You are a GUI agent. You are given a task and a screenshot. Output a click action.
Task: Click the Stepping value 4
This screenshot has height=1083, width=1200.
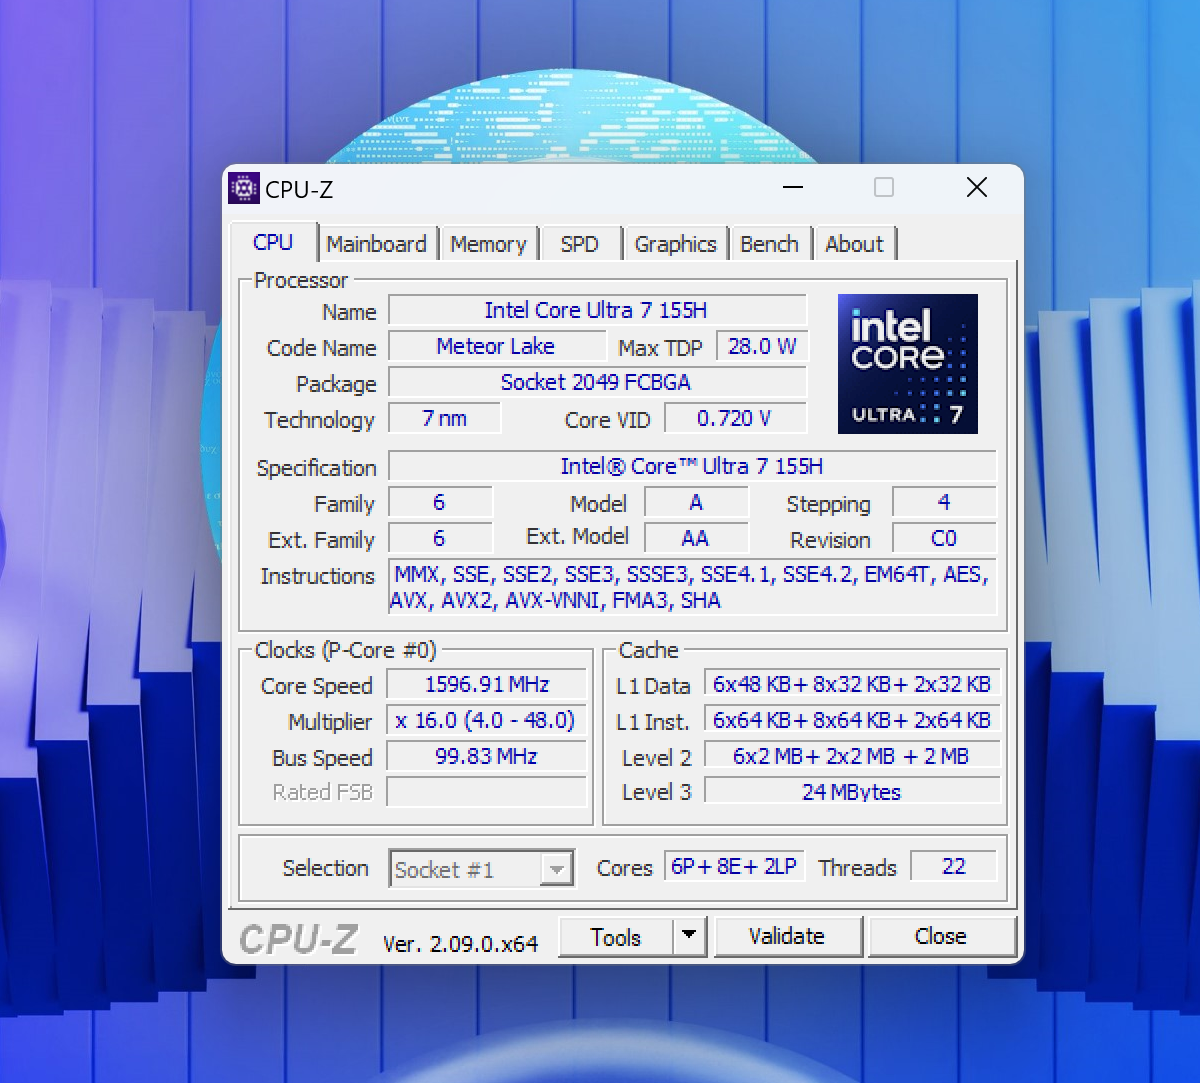944,502
